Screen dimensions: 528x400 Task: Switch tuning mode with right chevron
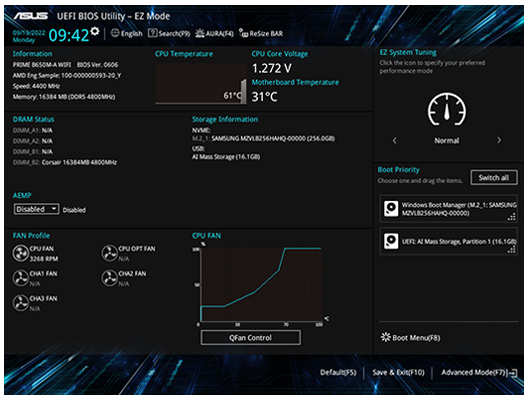(499, 140)
